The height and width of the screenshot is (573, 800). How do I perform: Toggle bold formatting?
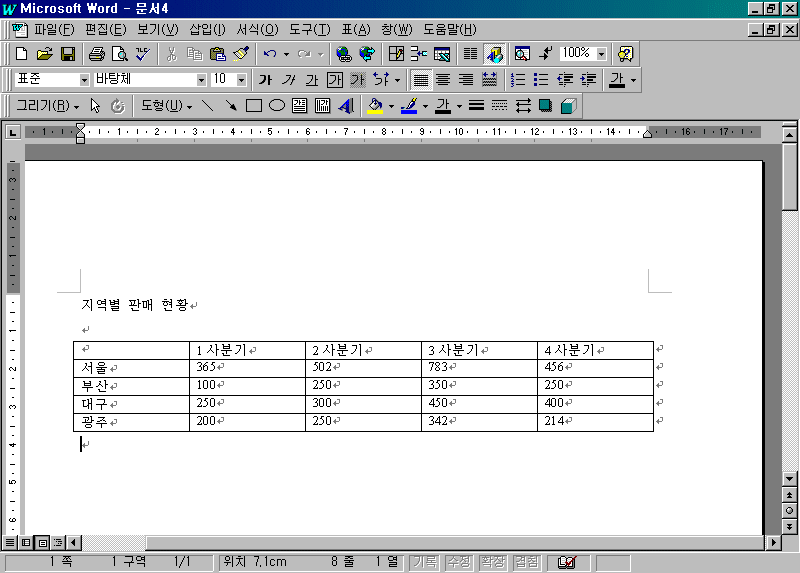(265, 80)
